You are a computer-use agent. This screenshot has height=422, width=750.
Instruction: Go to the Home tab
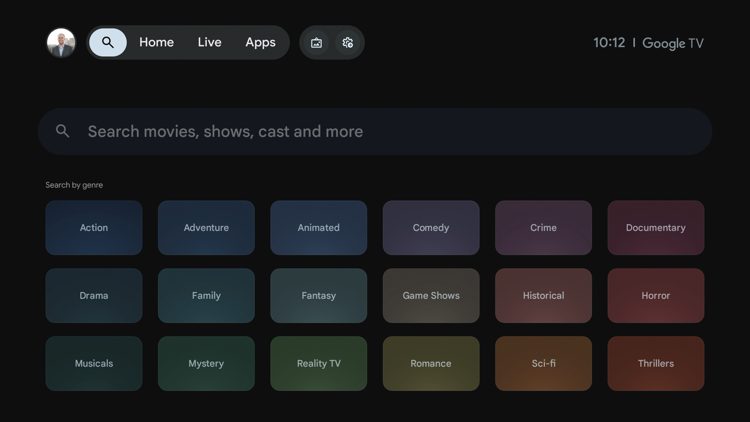coord(156,42)
